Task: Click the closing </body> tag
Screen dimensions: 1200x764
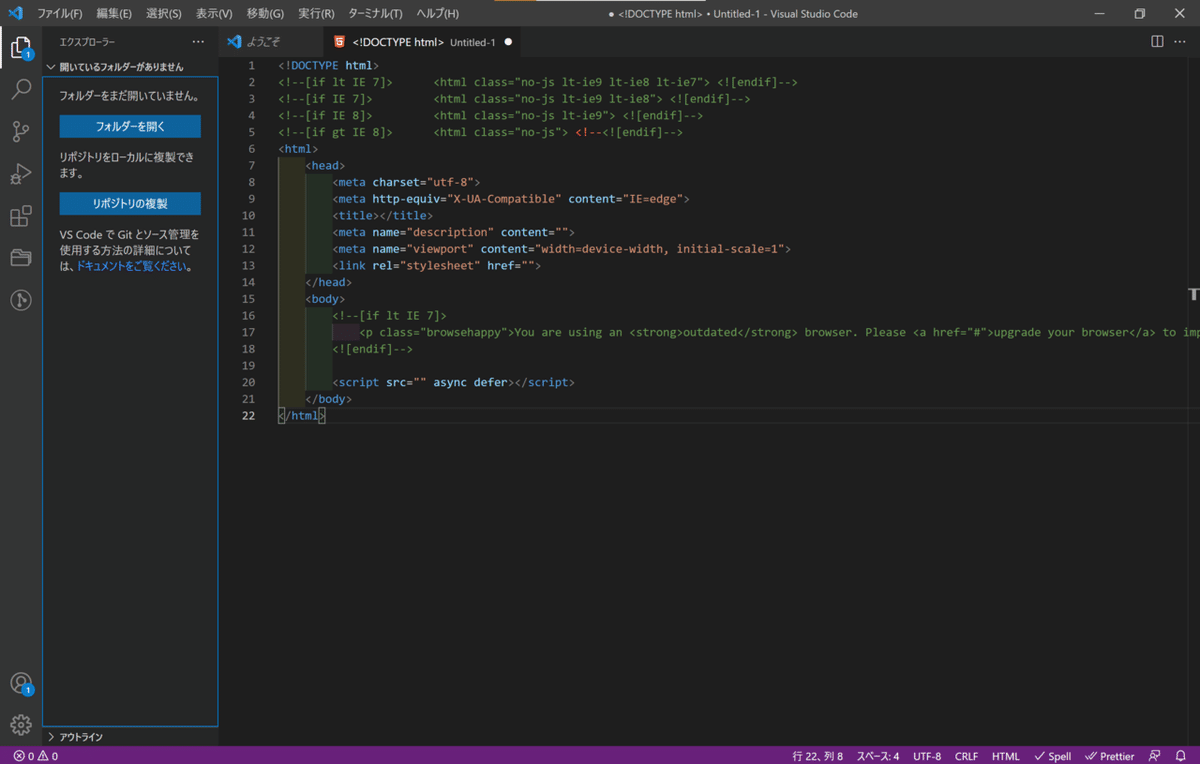Action: [x=329, y=399]
